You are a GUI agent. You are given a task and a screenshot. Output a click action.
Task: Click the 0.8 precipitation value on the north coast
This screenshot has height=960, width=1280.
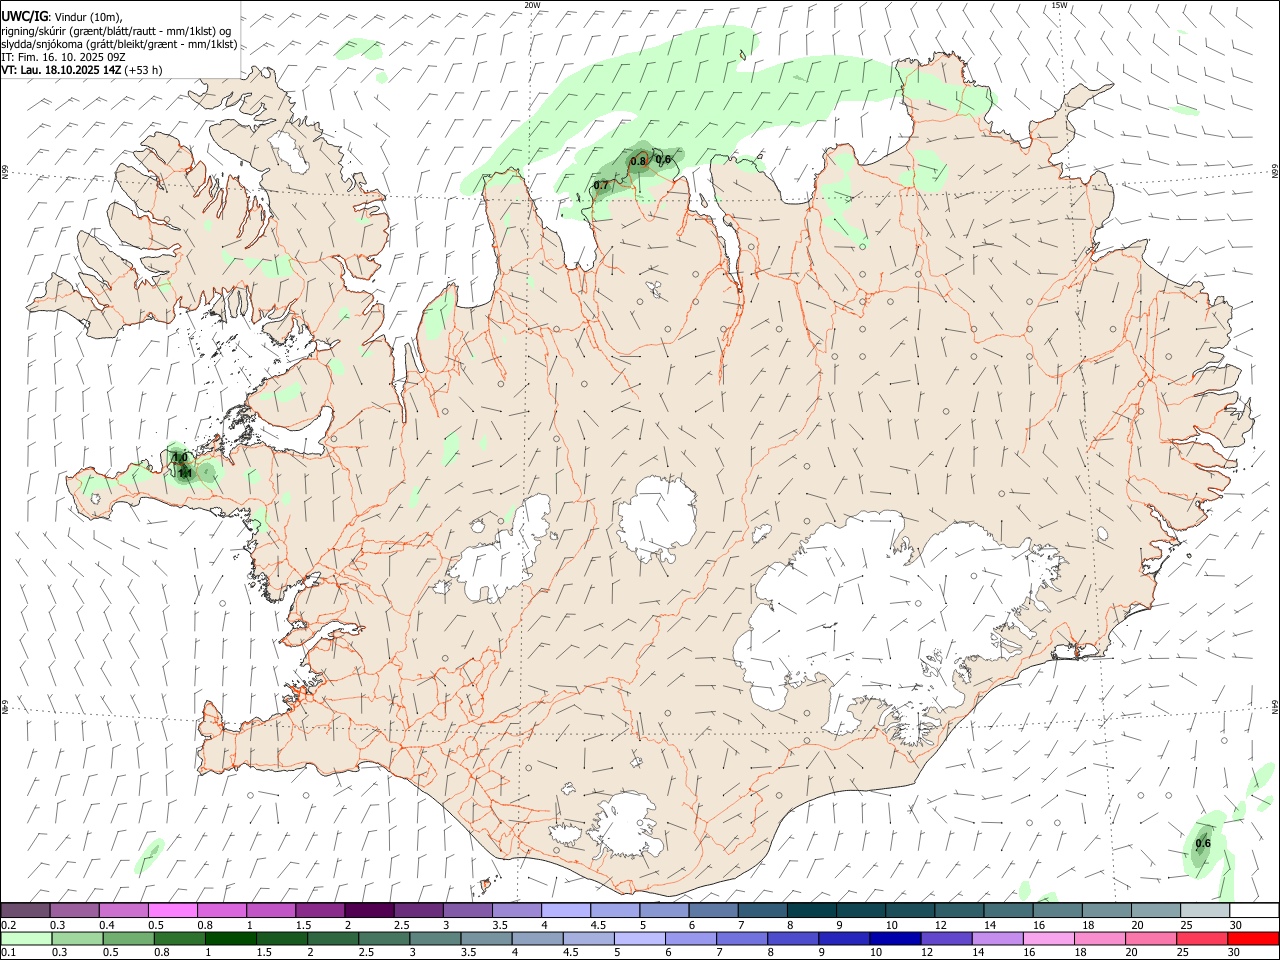click(638, 161)
